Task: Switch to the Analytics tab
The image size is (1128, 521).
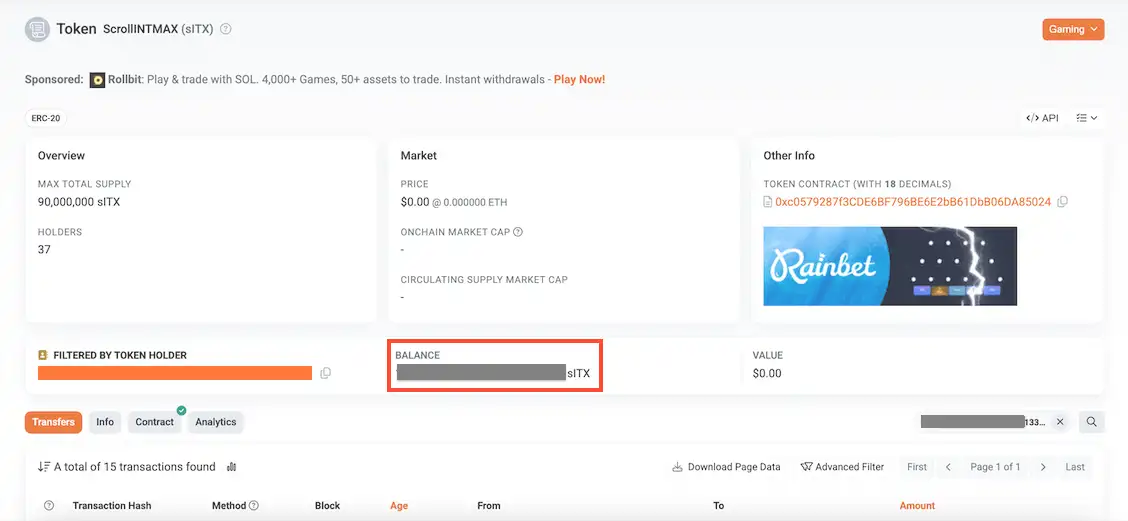Action: pos(216,422)
